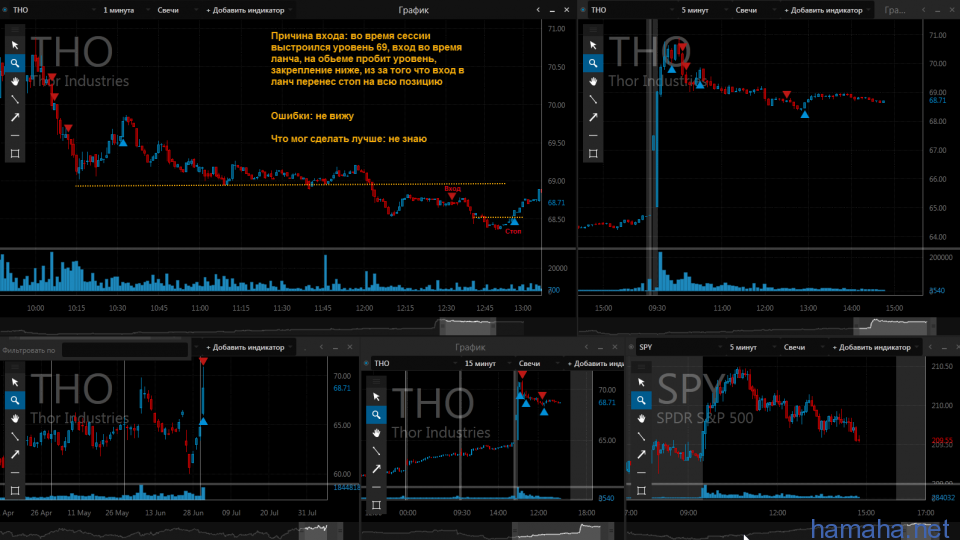Image resolution: width=960 pixels, height=540 pixels.
Task: Pick the arrow tool in the 5-minute THO chart
Action: pyautogui.click(x=593, y=117)
